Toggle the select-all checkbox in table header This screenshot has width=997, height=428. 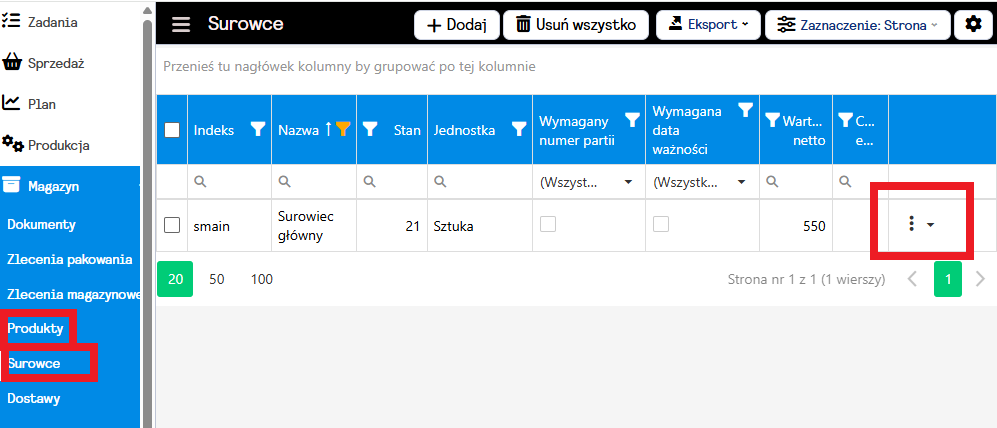coord(172,129)
